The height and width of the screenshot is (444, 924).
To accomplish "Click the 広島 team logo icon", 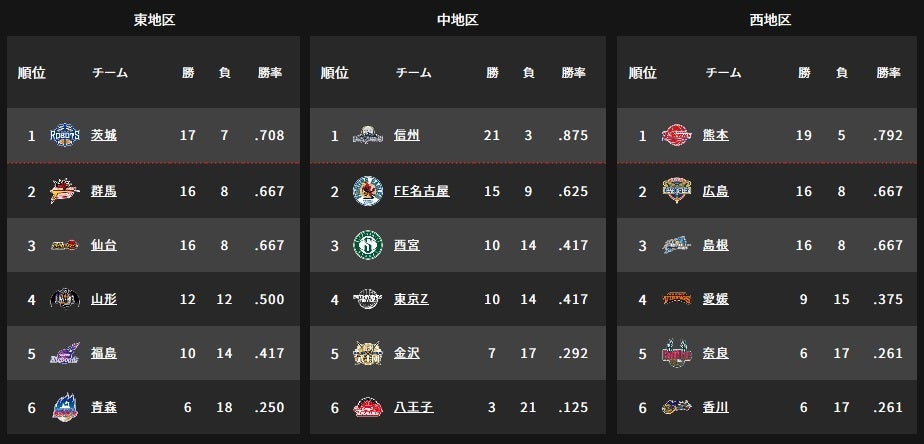I will coord(676,191).
